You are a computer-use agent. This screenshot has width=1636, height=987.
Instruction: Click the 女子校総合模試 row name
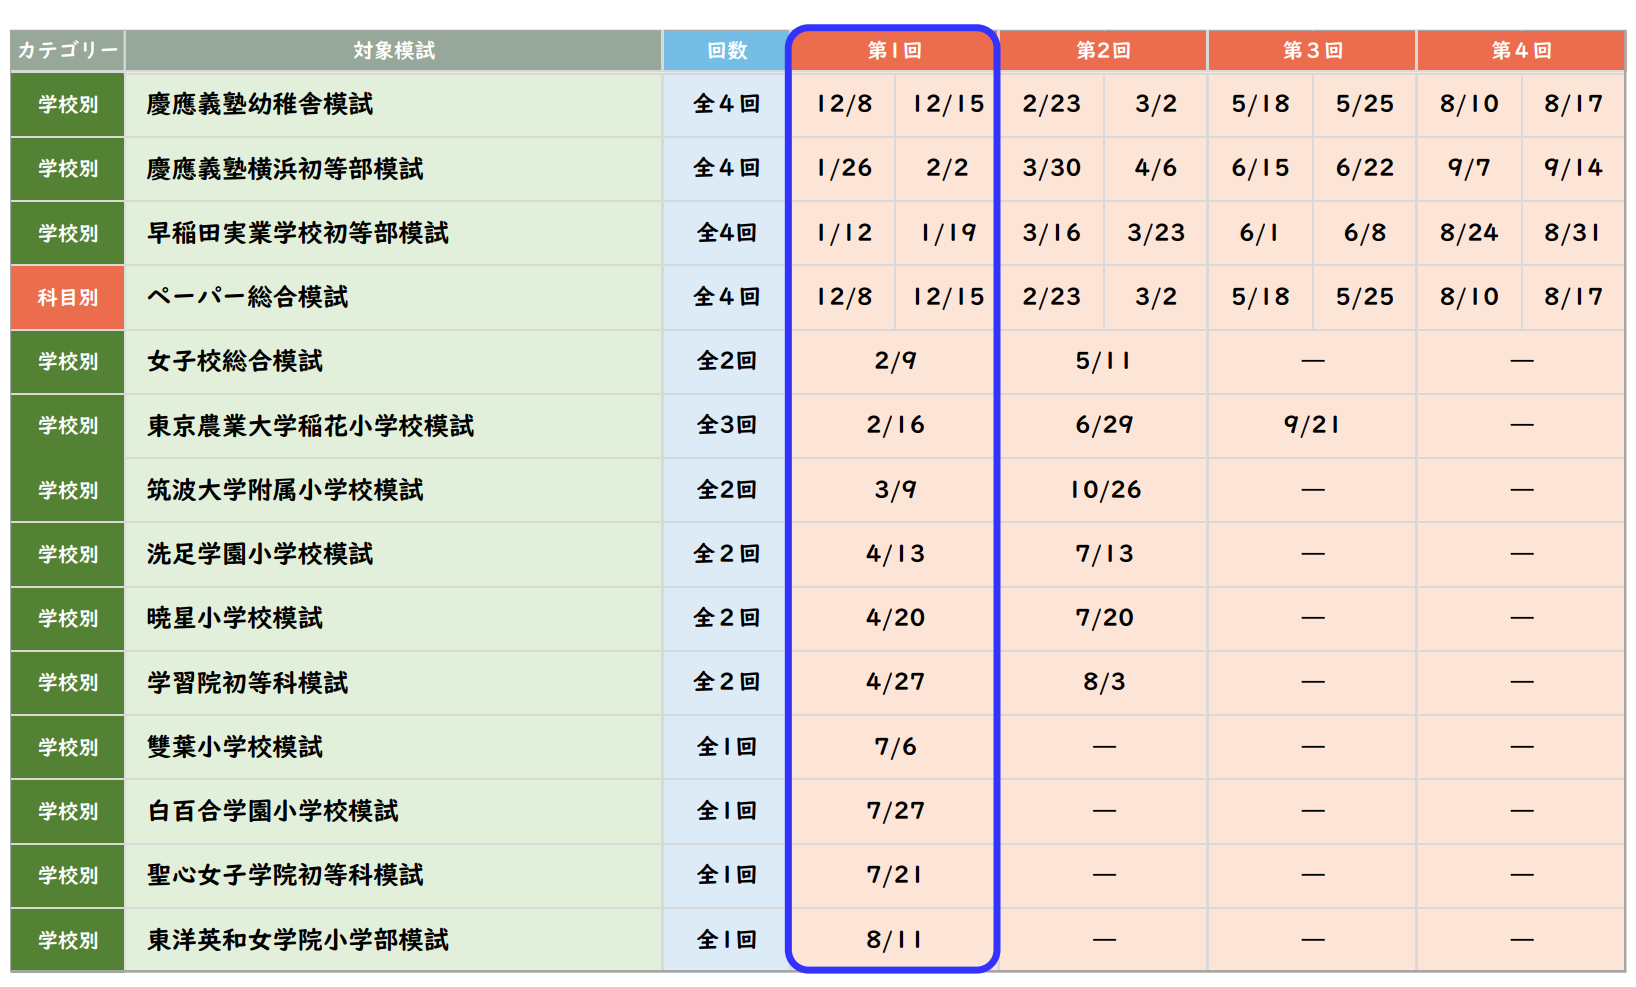[235, 361]
